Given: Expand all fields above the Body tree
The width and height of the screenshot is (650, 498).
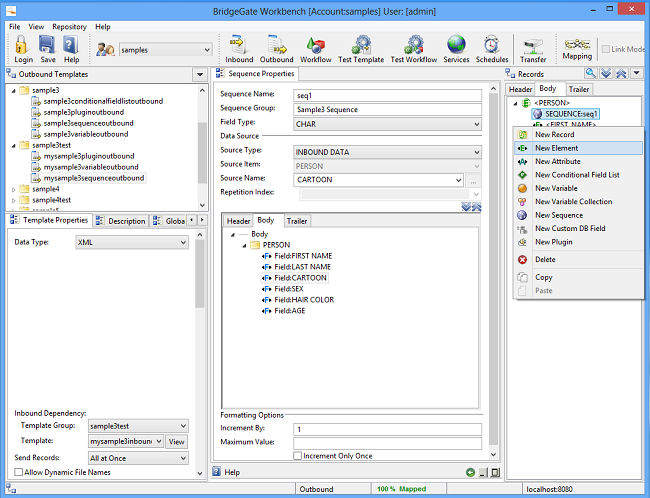Looking at the screenshot, I should pos(466,206).
